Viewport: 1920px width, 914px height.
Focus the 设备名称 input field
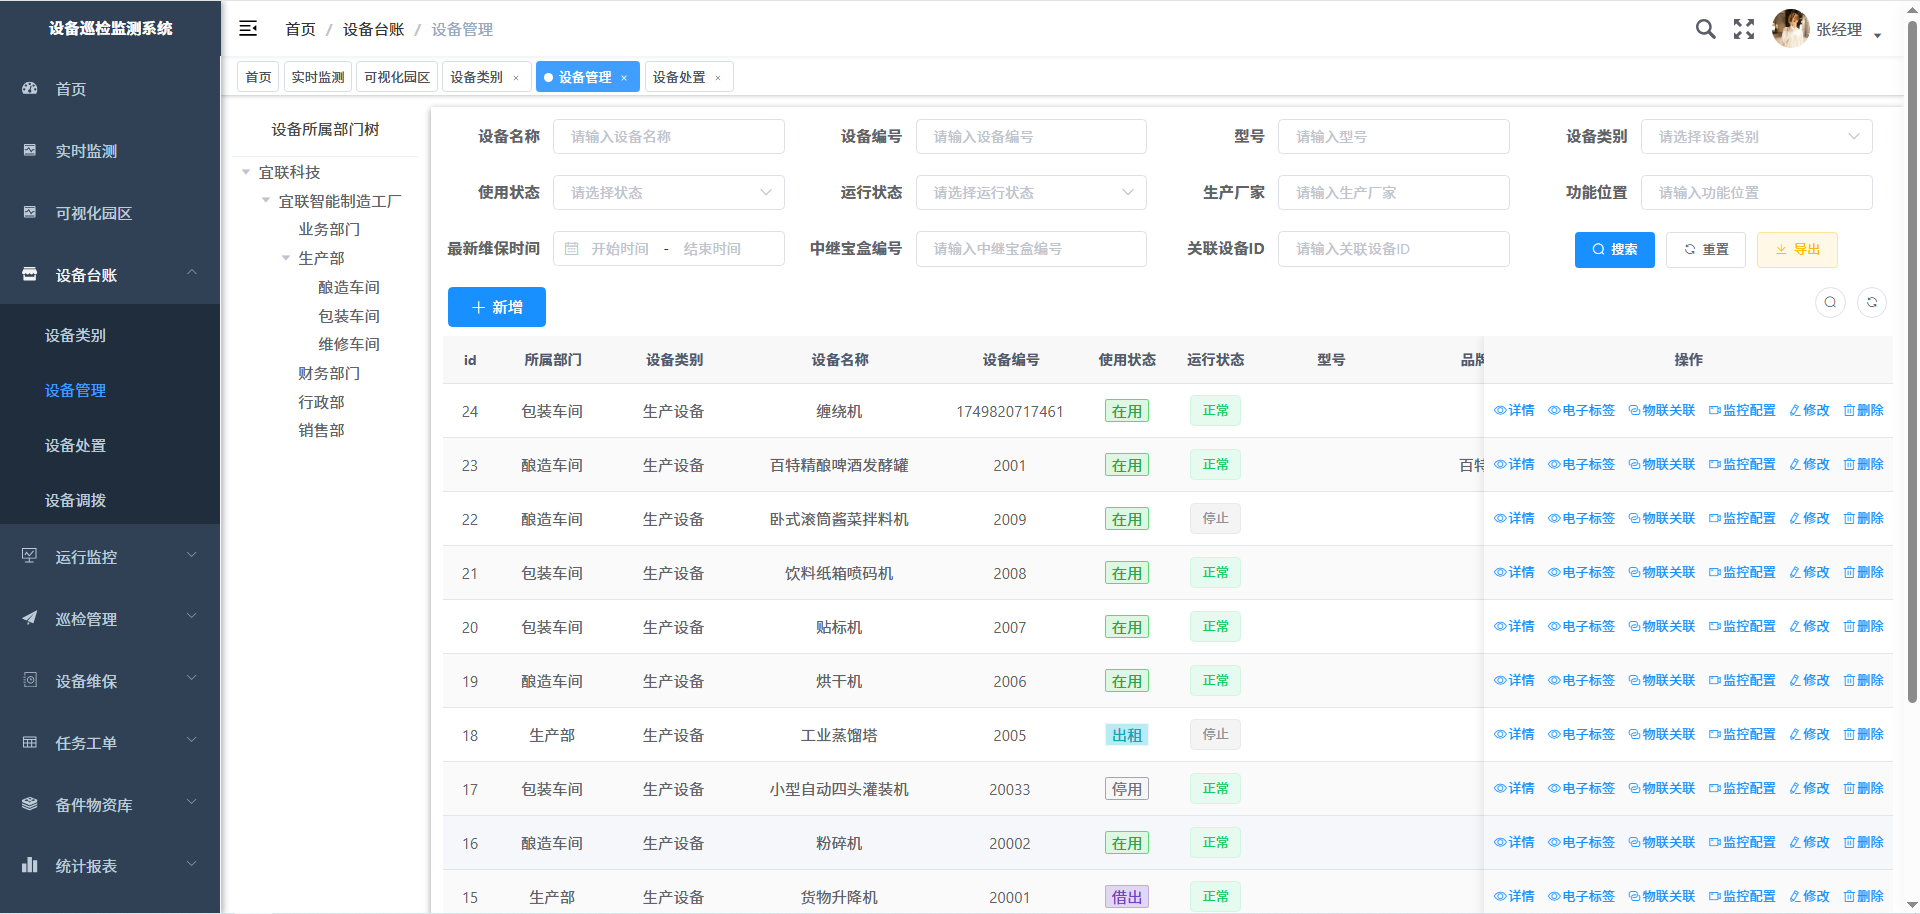point(668,137)
